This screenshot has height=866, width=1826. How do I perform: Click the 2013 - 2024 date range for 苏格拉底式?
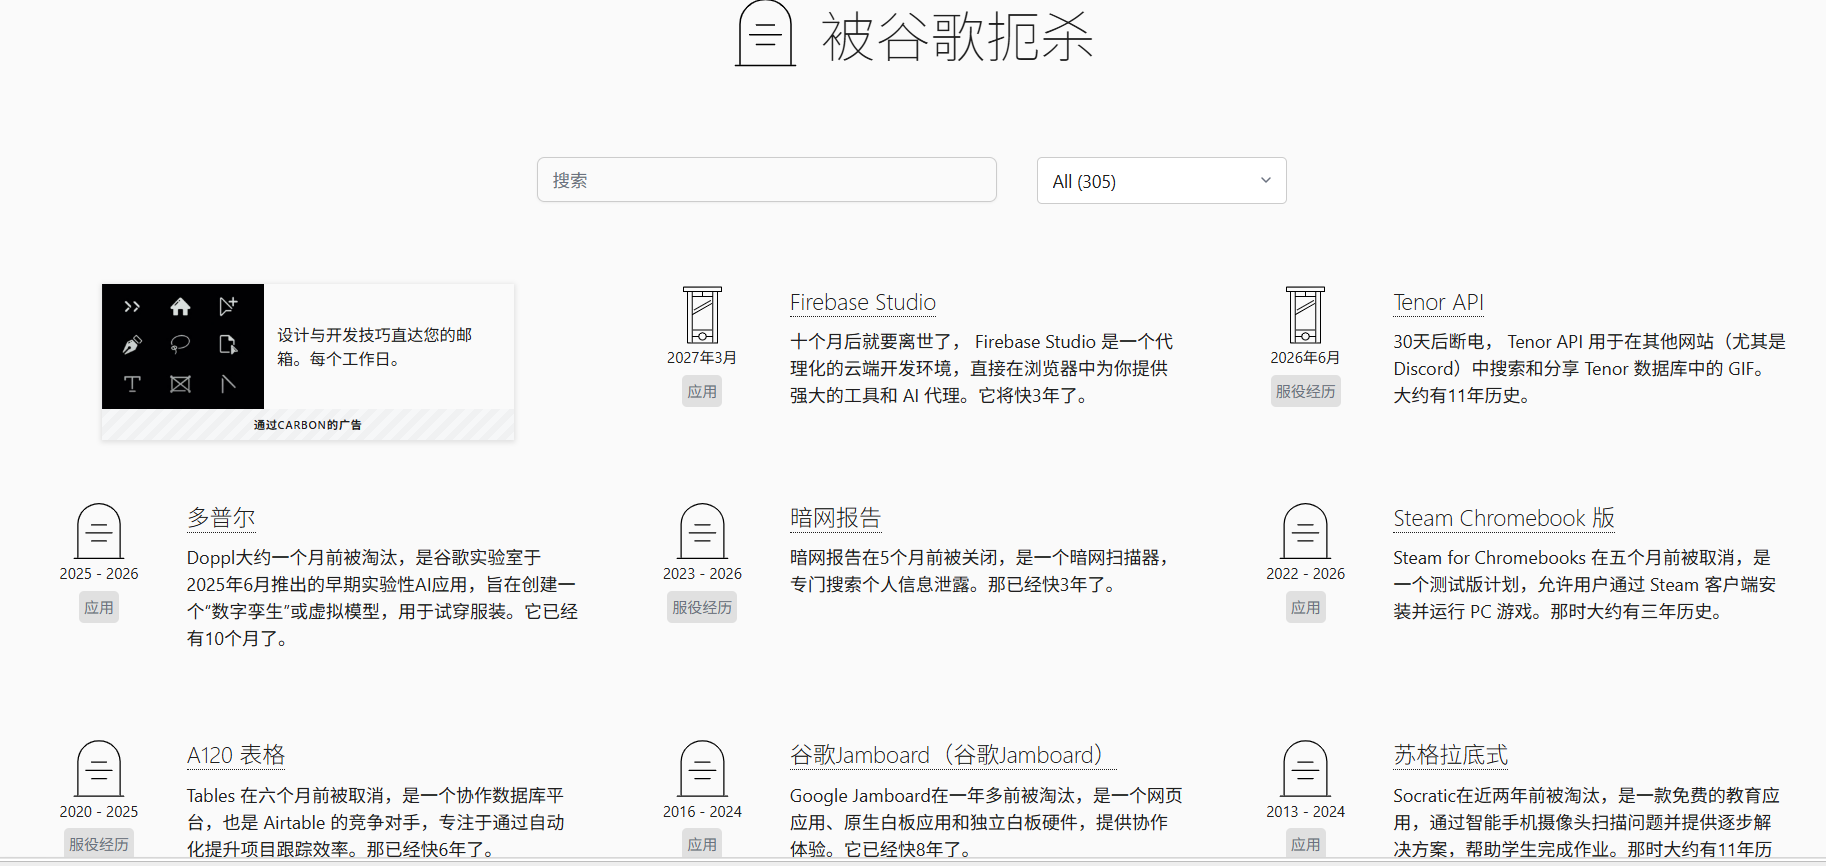[x=1305, y=812]
